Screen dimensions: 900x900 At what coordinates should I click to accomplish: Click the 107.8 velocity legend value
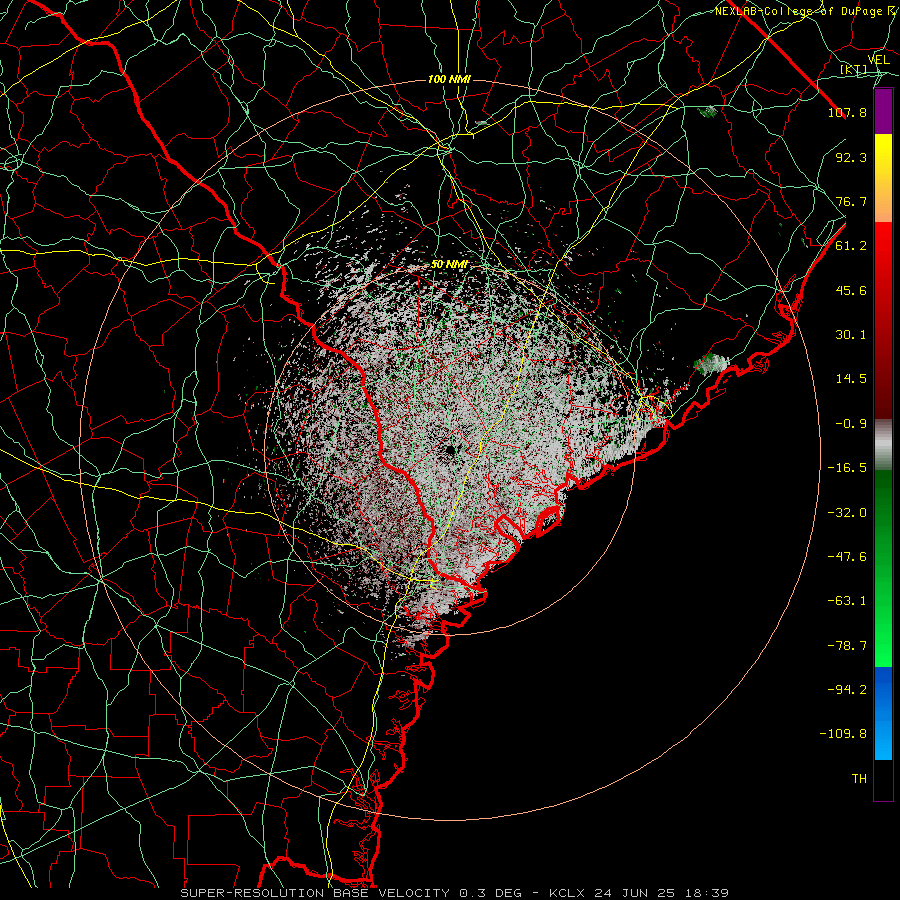click(x=847, y=112)
